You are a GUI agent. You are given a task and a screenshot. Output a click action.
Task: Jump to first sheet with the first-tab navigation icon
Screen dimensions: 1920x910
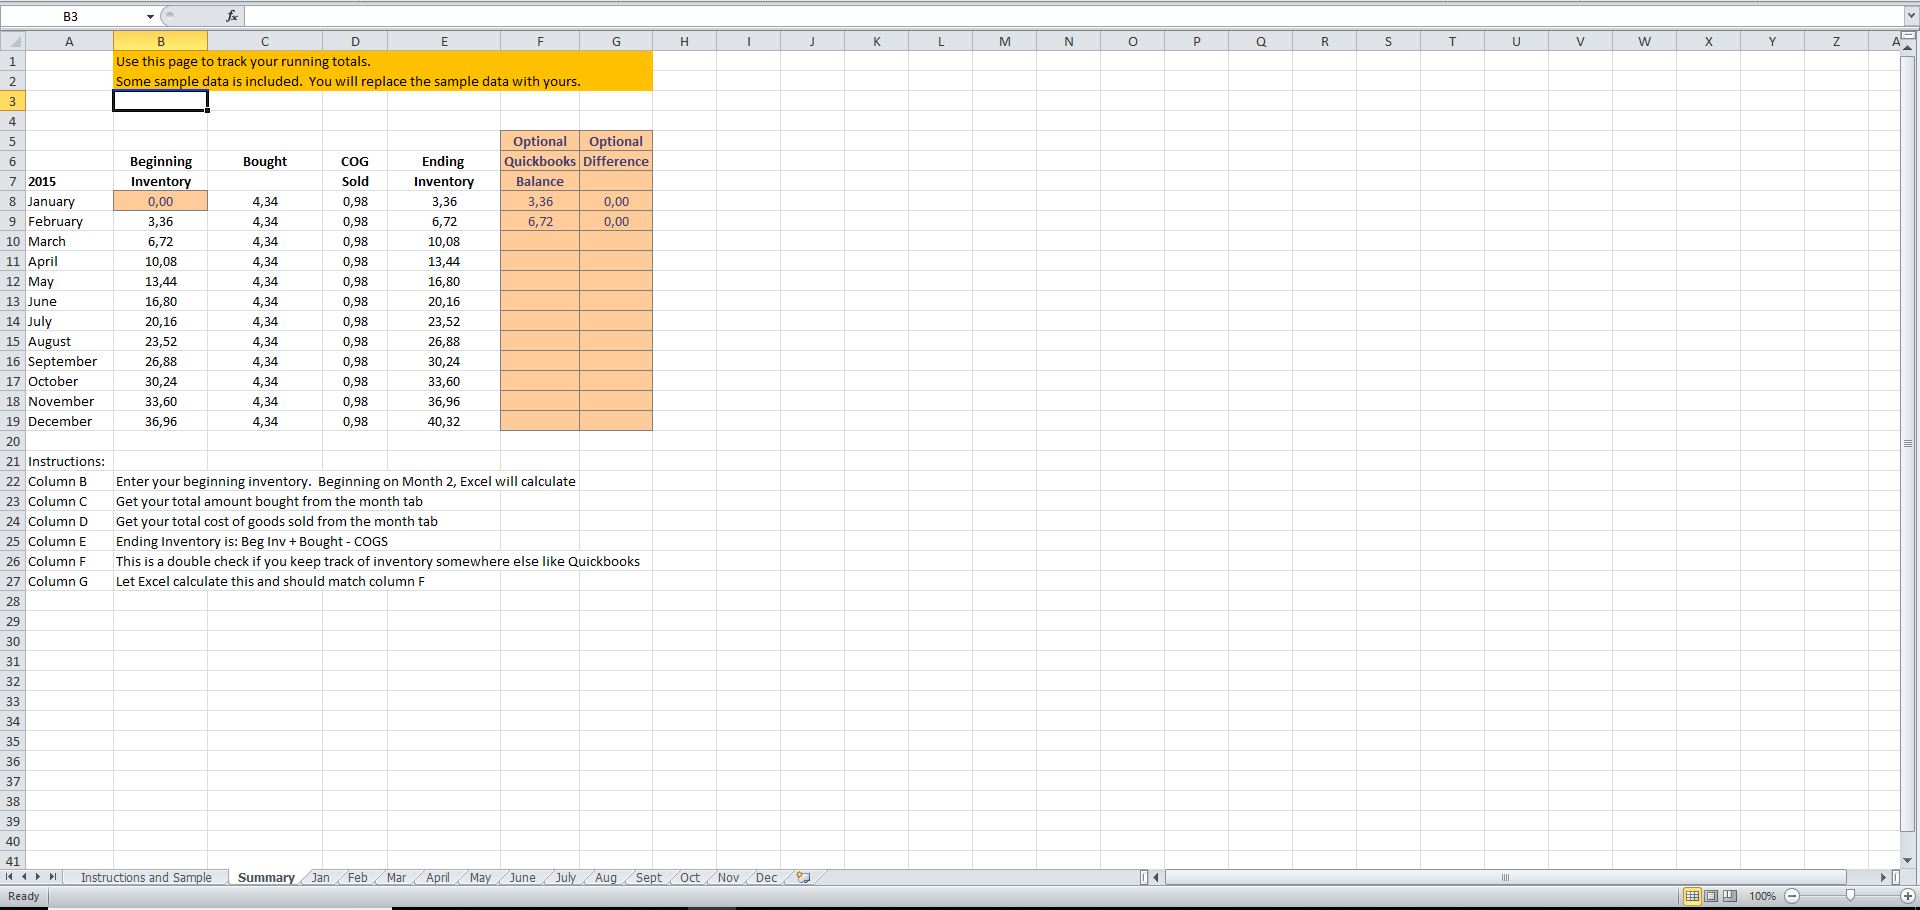(8, 877)
